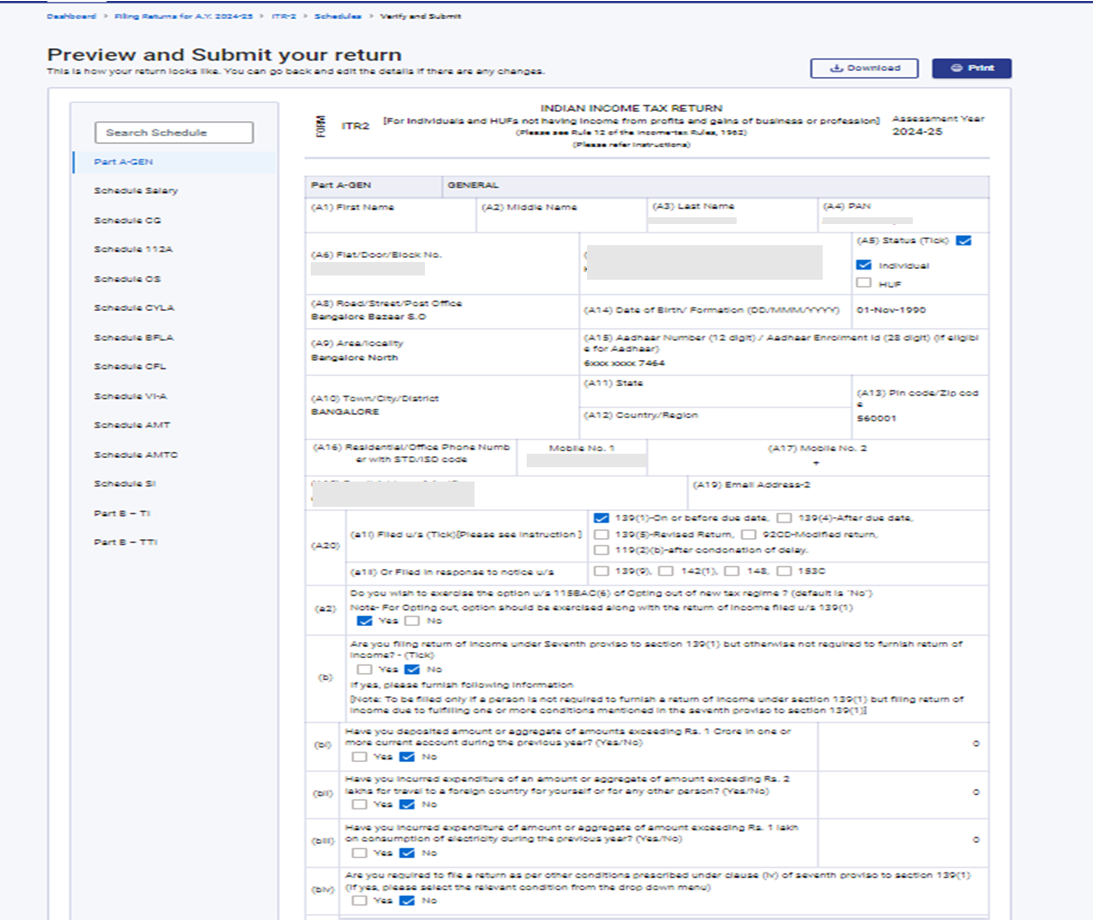The width and height of the screenshot is (1093, 920).
Task: Open Schedules breadcrumb link
Action: [338, 17]
